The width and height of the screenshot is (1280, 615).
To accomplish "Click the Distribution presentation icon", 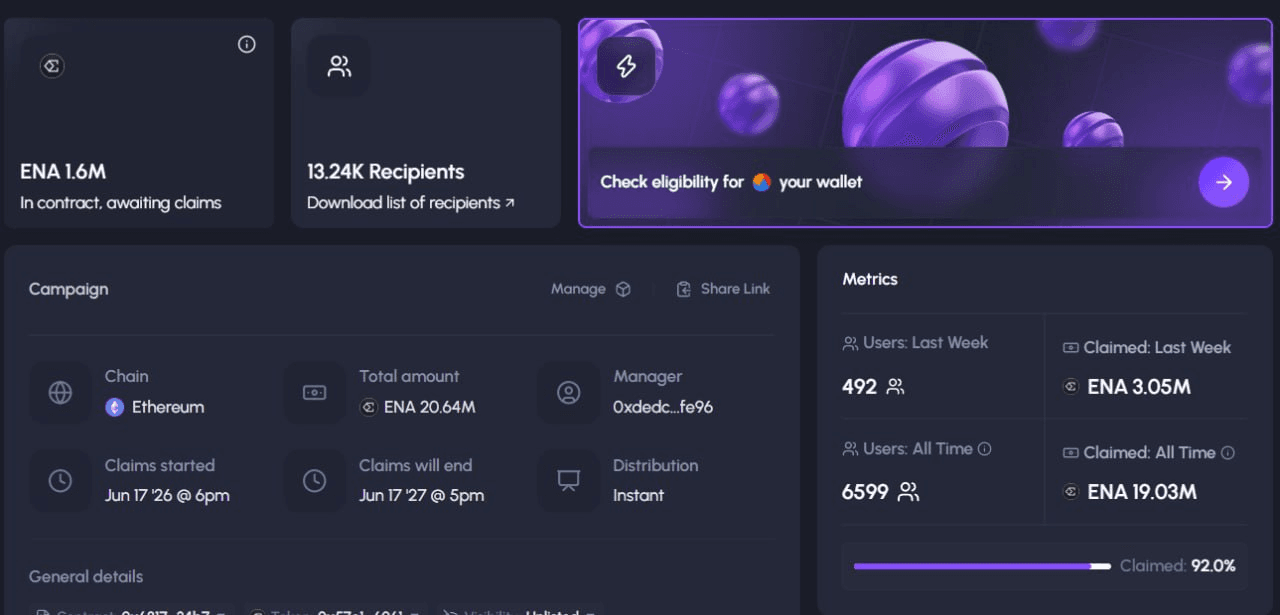I will [568, 481].
